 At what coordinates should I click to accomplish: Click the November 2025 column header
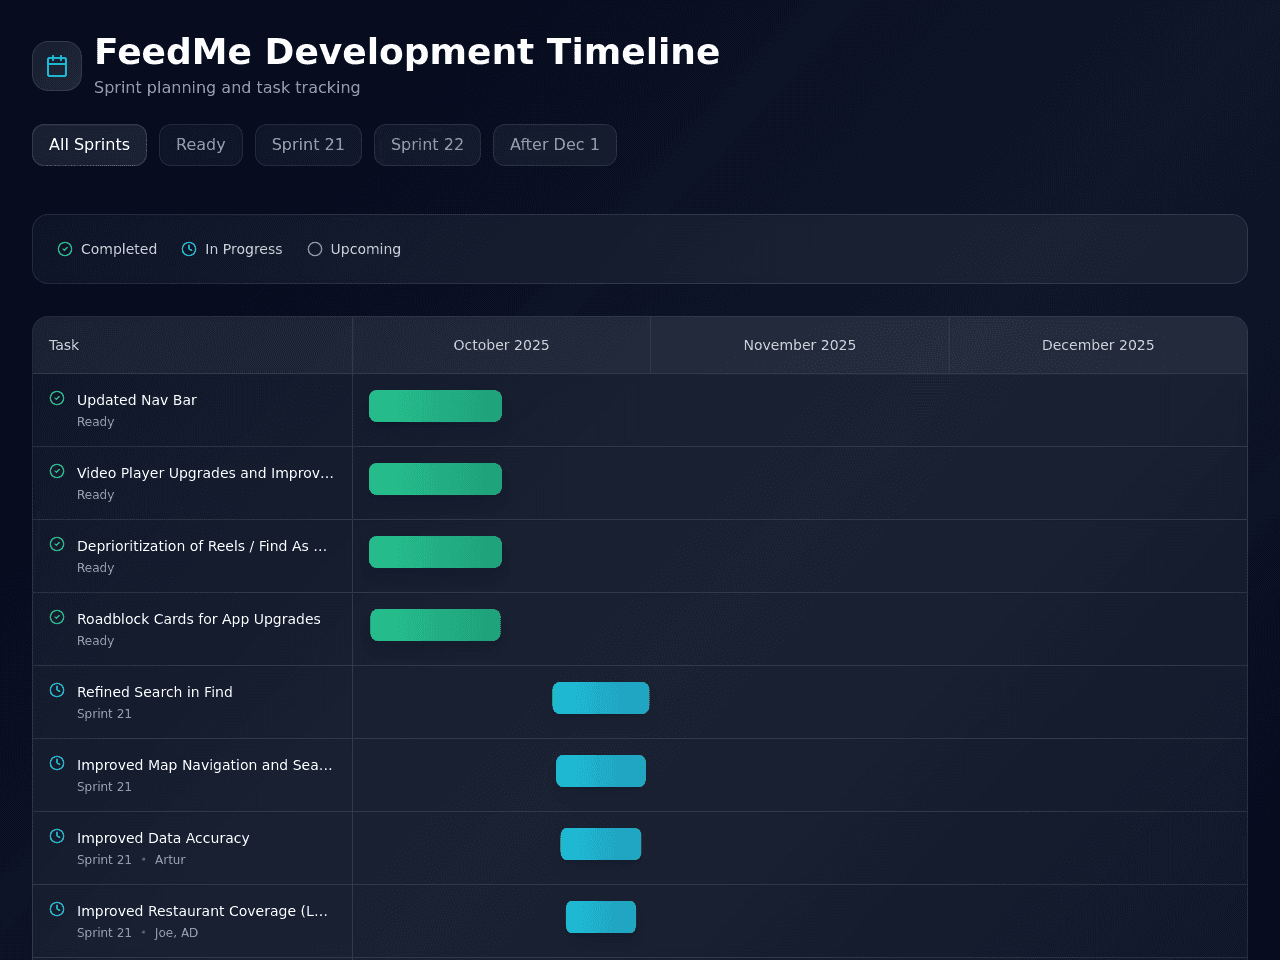pos(800,345)
